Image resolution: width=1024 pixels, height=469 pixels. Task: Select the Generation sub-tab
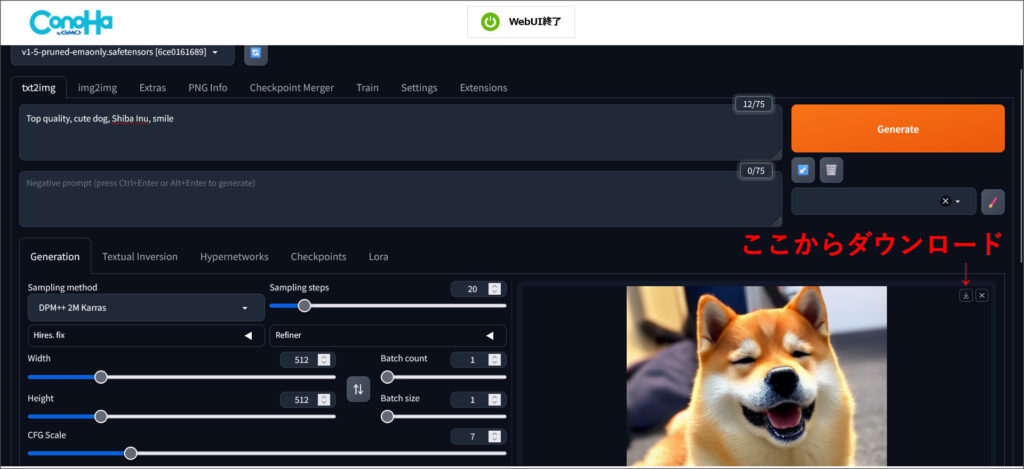click(x=55, y=257)
